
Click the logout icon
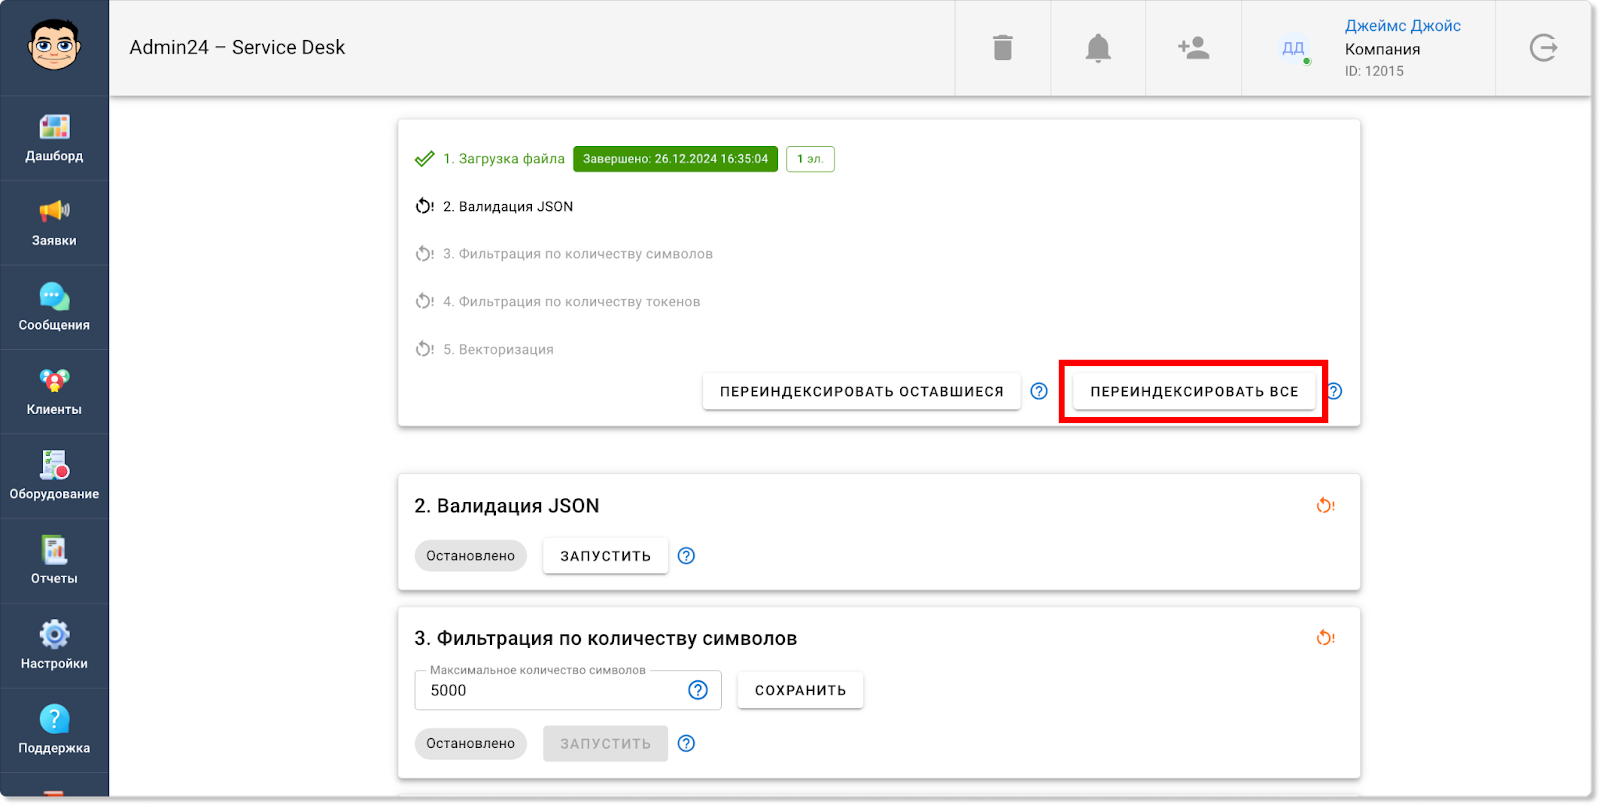click(1543, 48)
